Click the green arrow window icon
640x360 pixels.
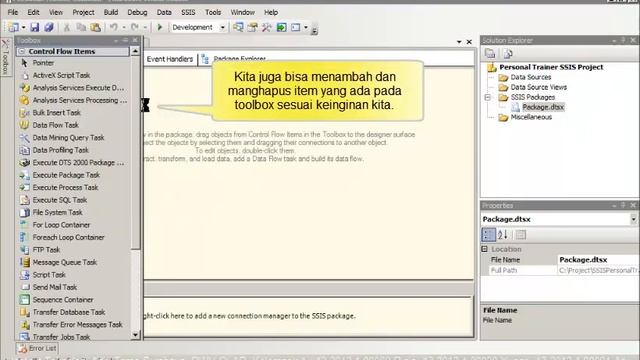(281, 27)
